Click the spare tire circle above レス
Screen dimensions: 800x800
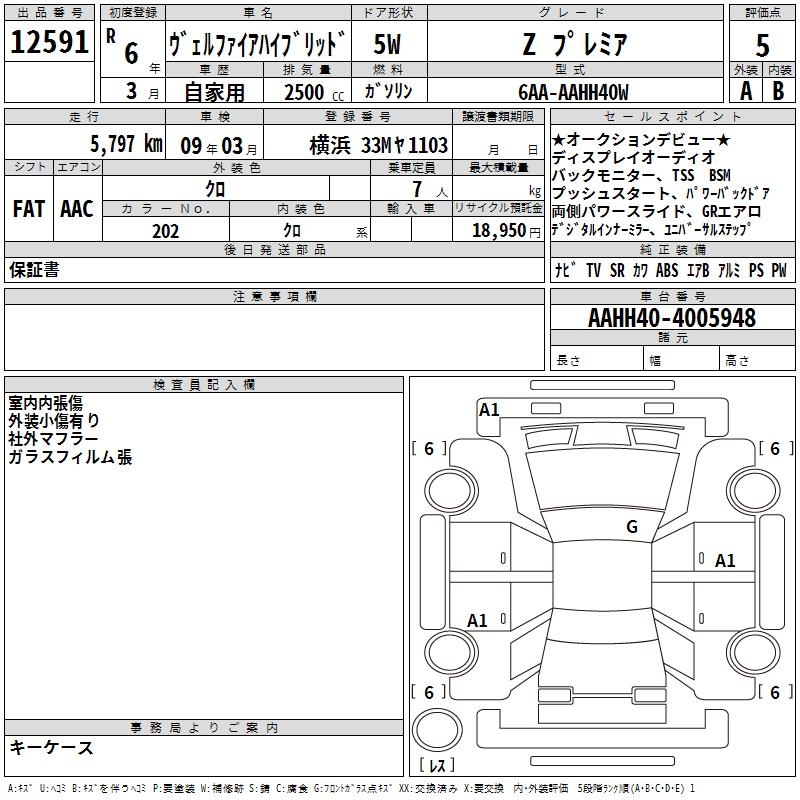tap(437, 729)
